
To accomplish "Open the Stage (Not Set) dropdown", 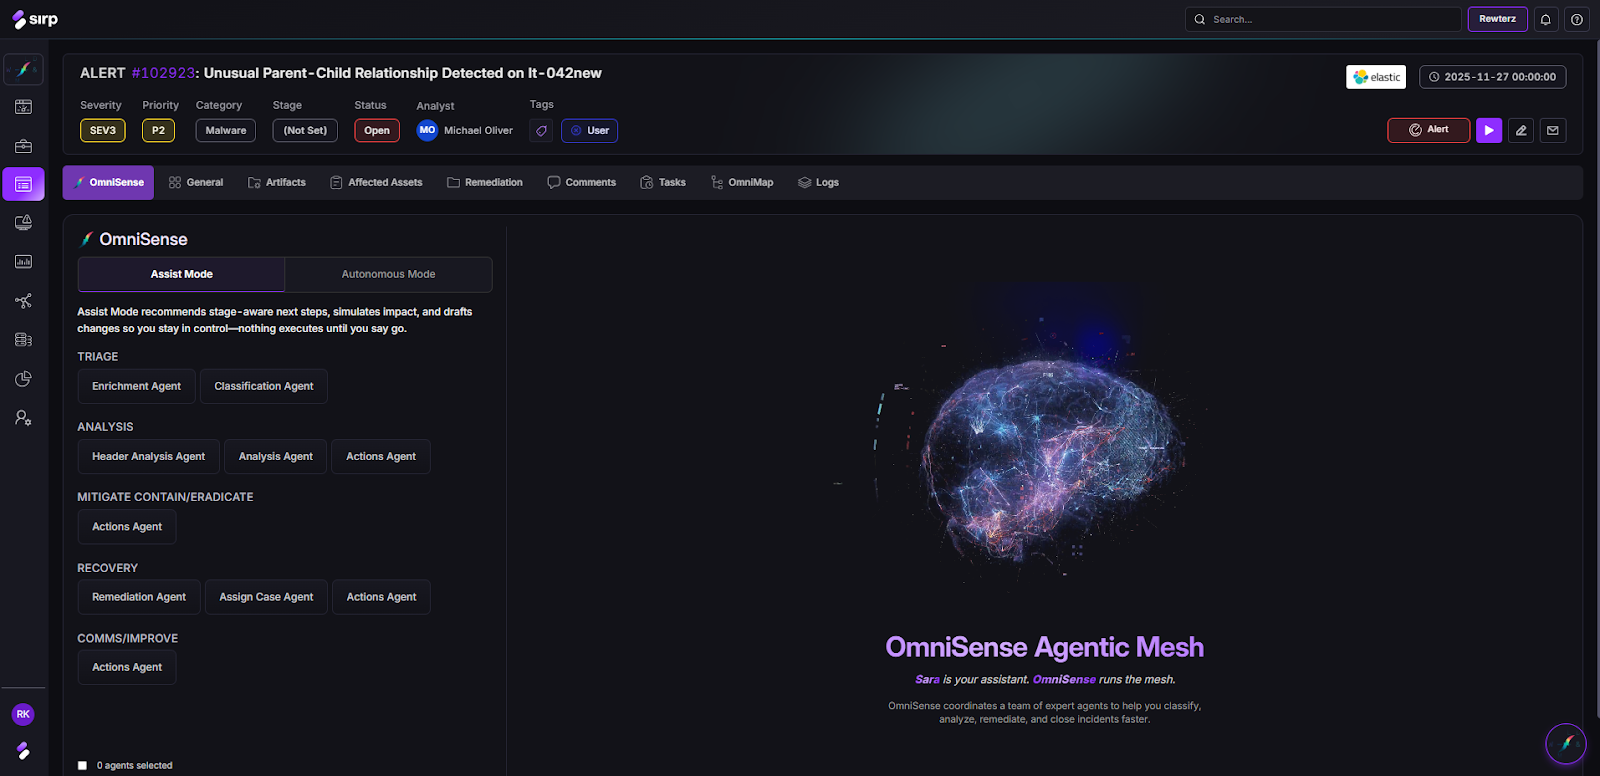I will point(305,131).
